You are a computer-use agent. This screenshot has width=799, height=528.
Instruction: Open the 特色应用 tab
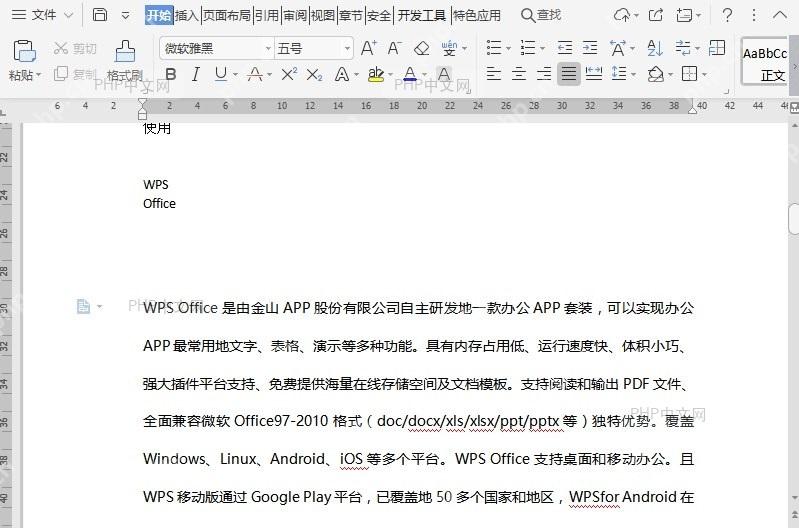[x=477, y=15]
